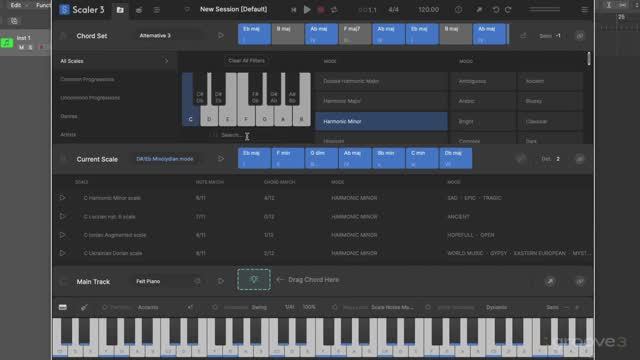The width and height of the screenshot is (640, 360).
Task: Undo the last action with undo arrow
Action: point(496,9)
